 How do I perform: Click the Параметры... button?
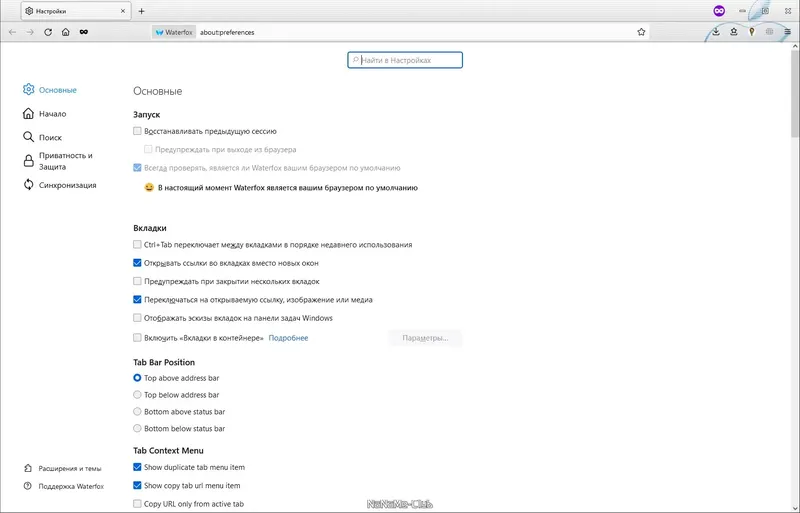point(425,338)
